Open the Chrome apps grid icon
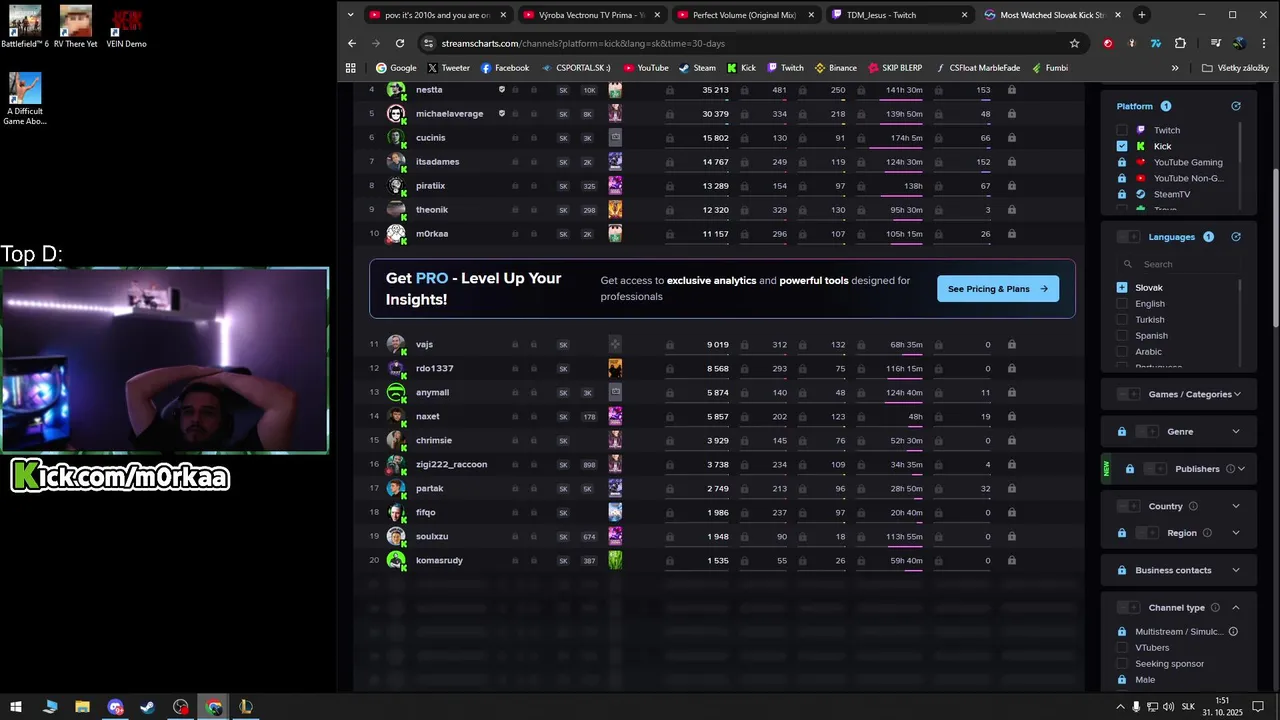The image size is (1280, 720). click(x=350, y=68)
